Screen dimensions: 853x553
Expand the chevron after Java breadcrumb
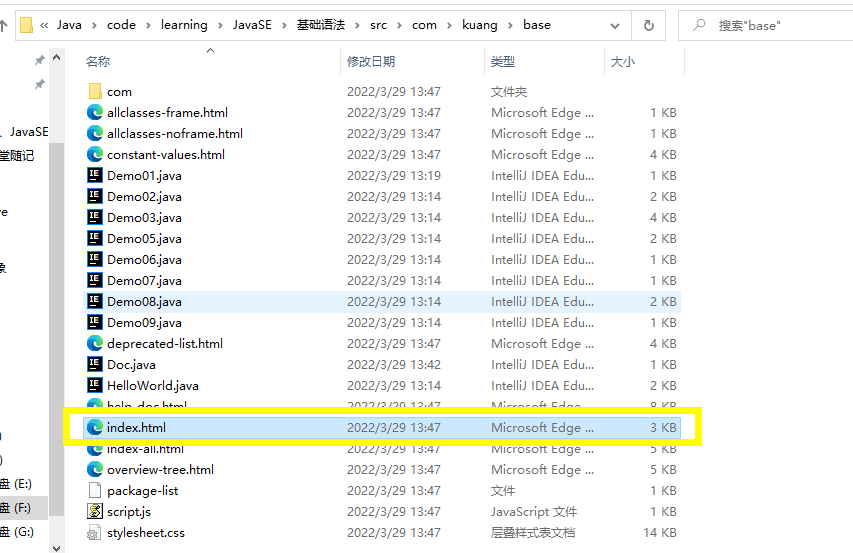click(x=94, y=26)
